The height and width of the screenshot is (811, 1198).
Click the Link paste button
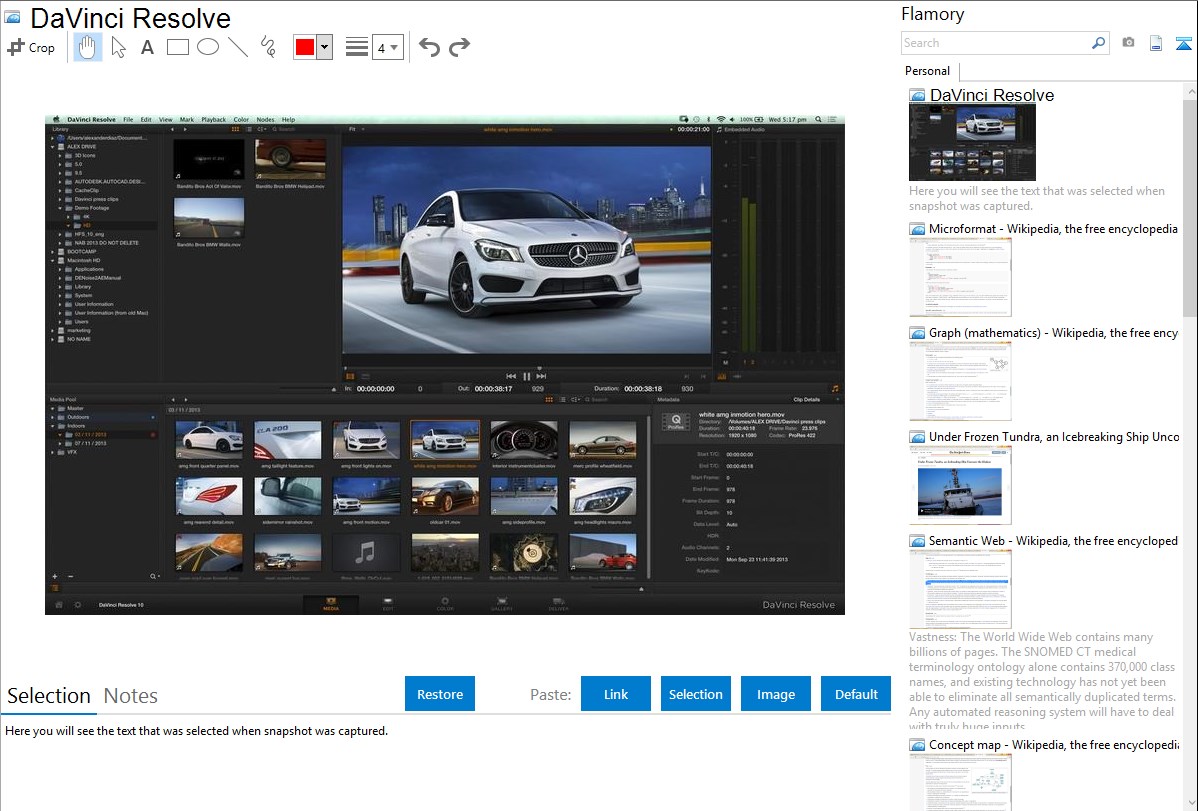pos(616,694)
